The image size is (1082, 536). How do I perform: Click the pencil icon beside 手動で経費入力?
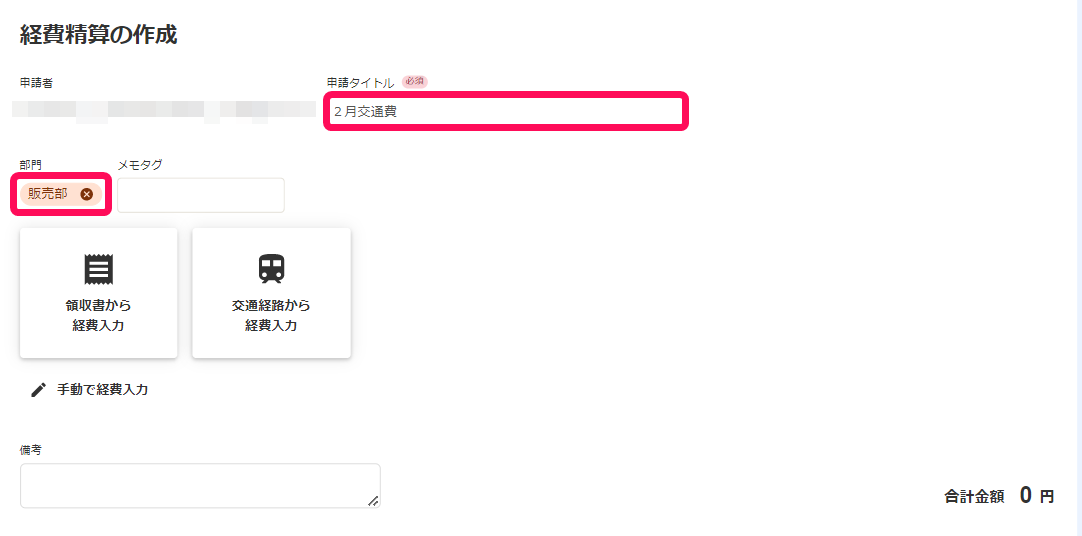[38, 390]
